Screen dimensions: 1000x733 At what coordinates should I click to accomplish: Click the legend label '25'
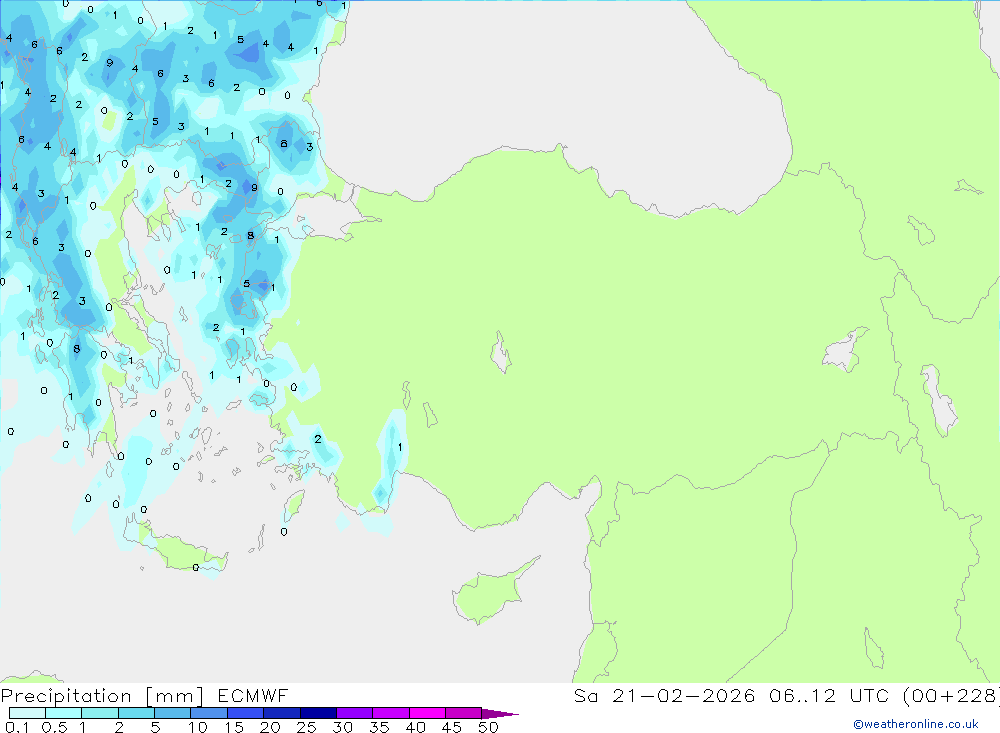click(306, 727)
